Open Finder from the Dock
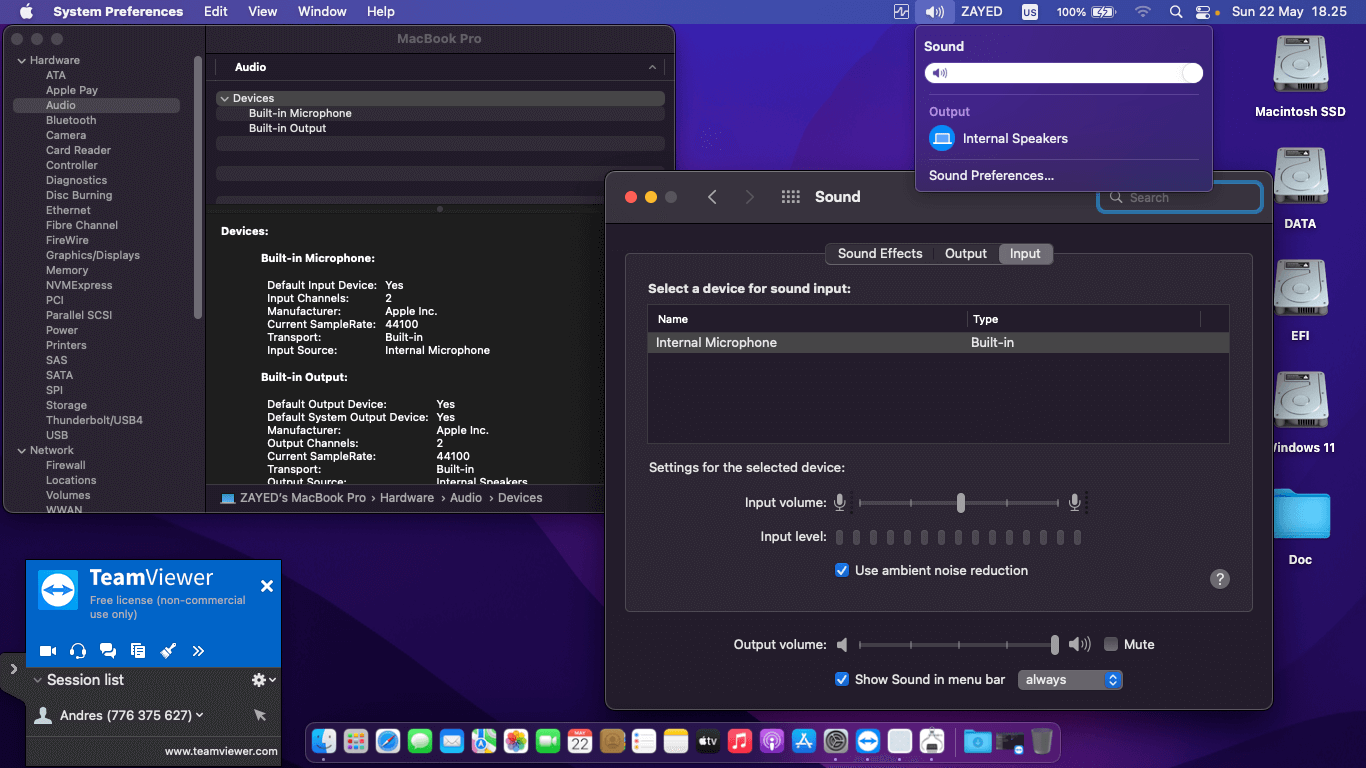Viewport: 1366px width, 768px height. click(x=323, y=741)
